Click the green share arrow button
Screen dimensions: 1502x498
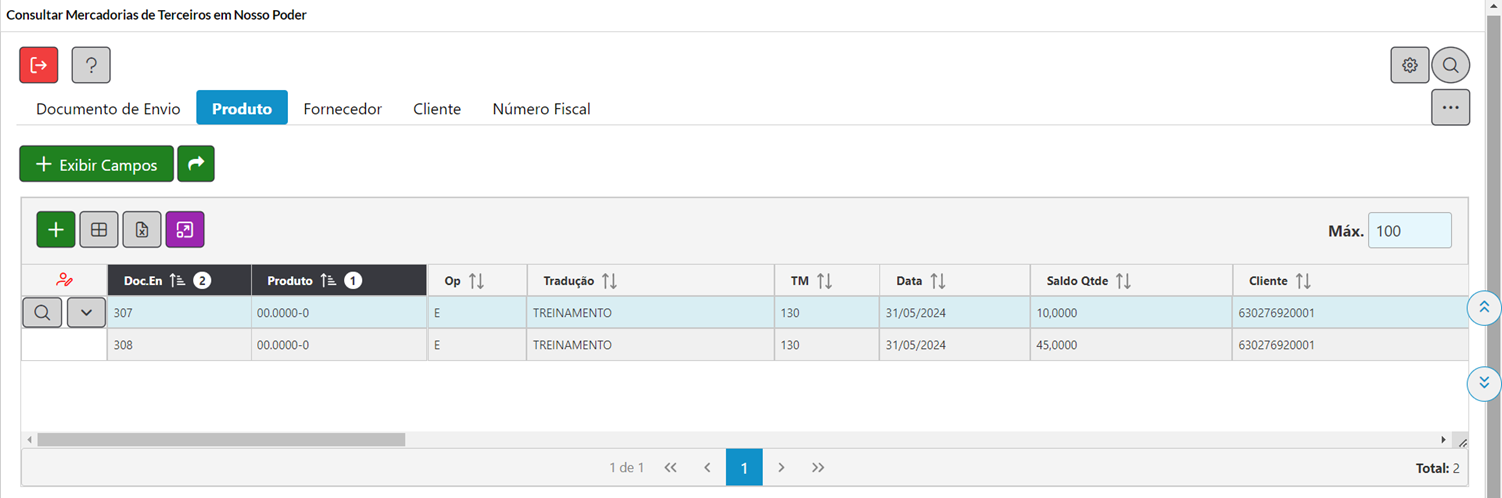coord(196,164)
